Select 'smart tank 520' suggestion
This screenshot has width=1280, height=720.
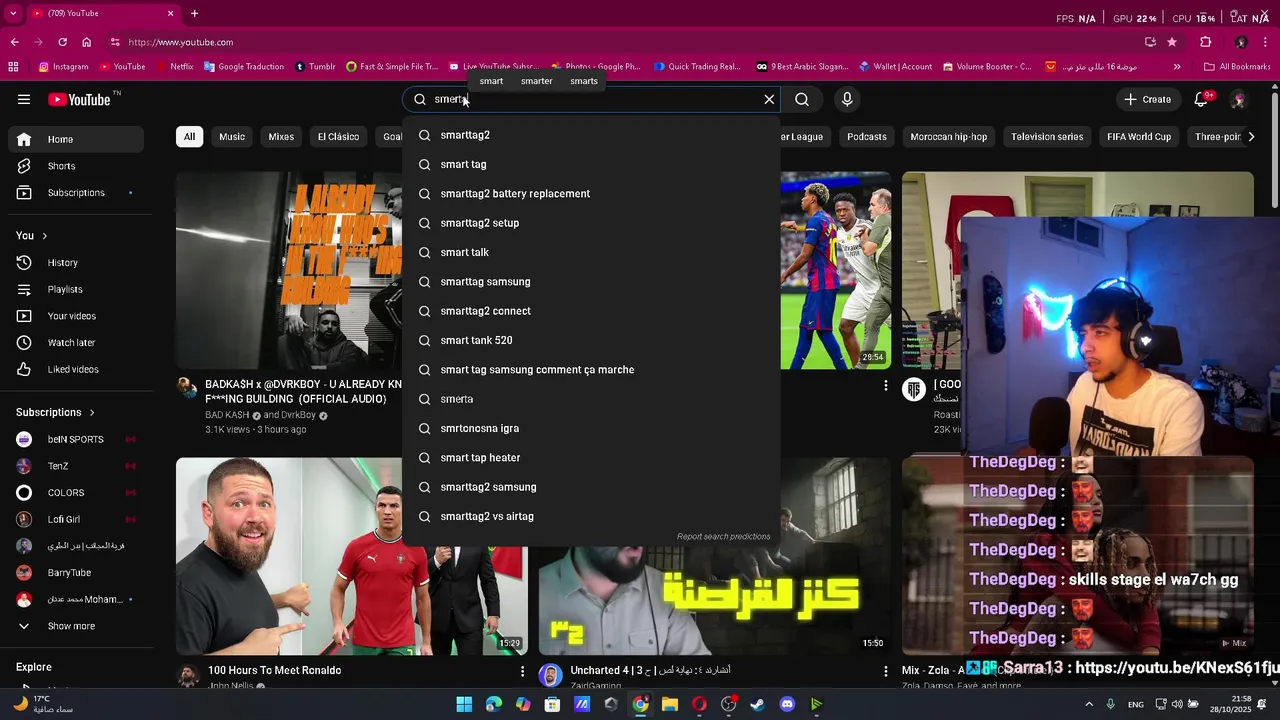[x=591, y=340]
